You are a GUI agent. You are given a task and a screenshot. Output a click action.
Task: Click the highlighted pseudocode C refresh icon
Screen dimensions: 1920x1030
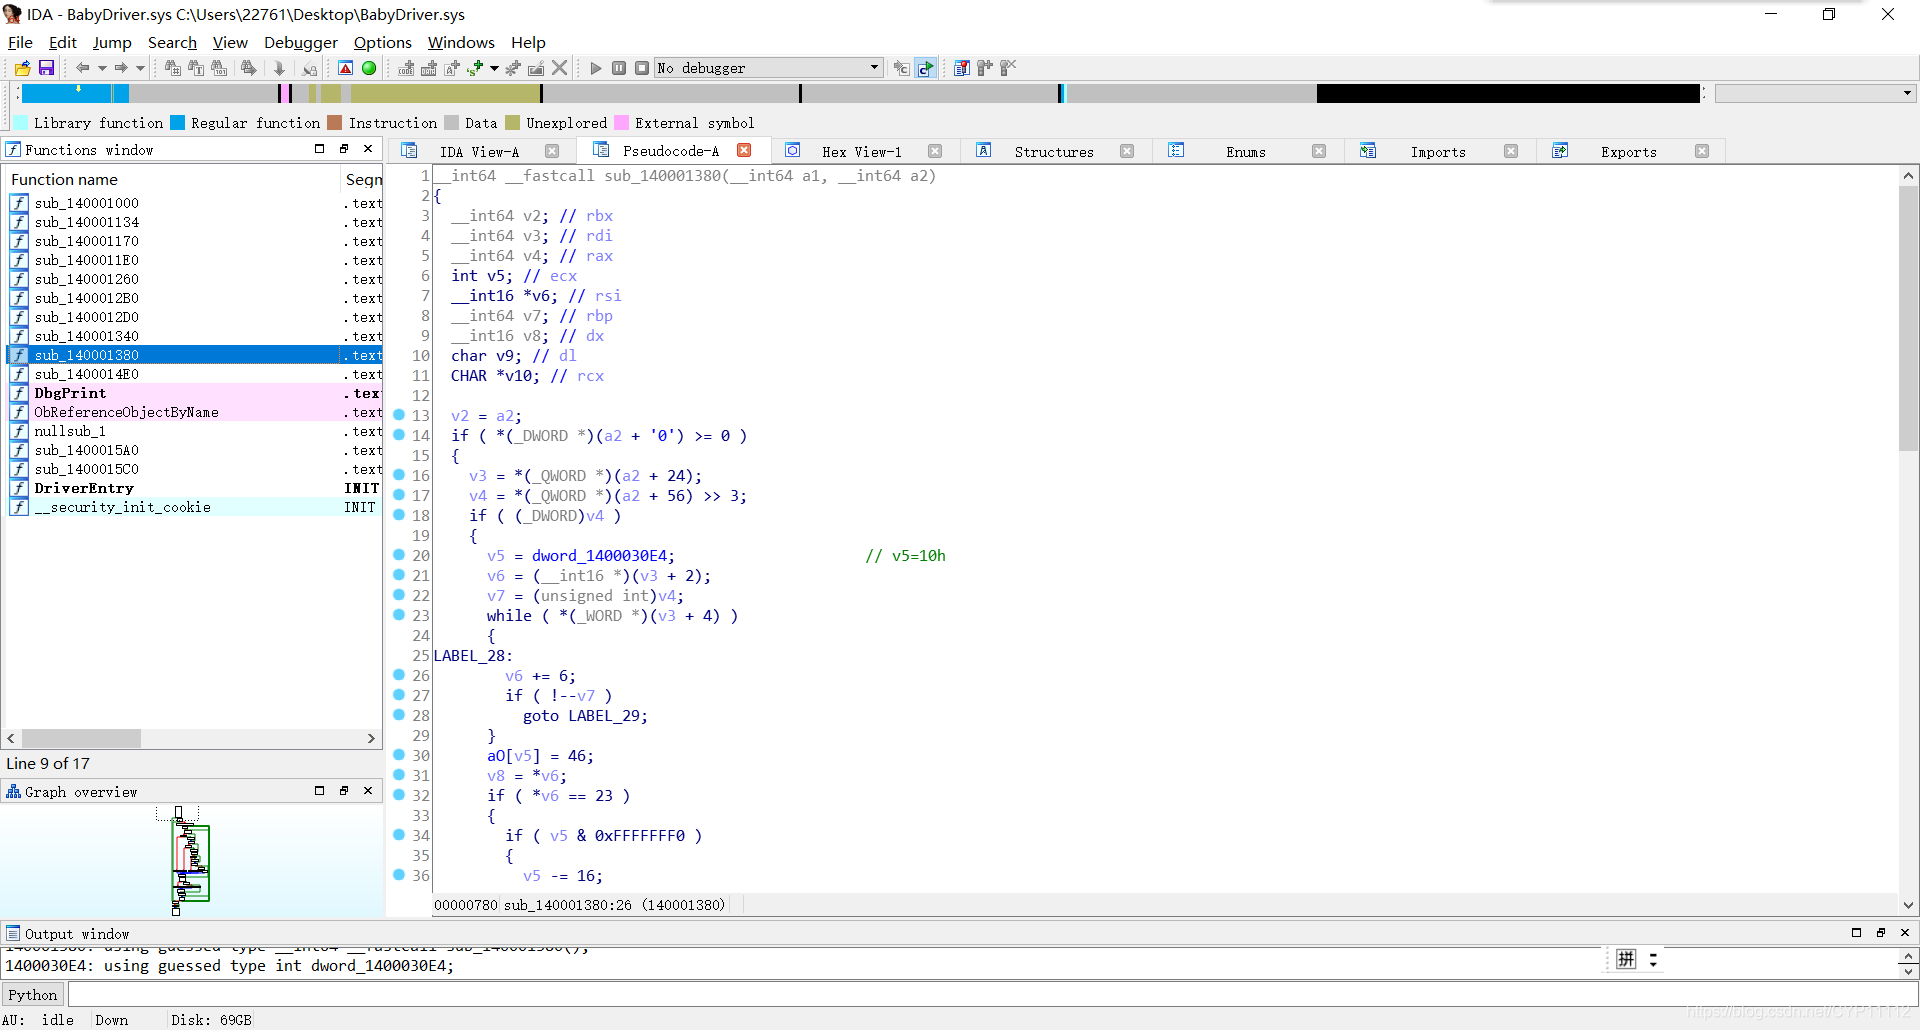click(925, 68)
